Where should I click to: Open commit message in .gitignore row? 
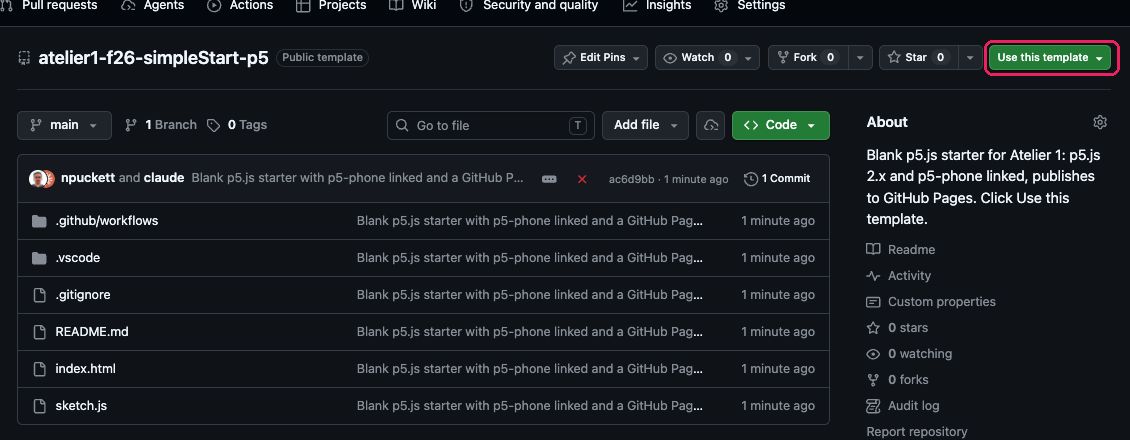click(530, 295)
